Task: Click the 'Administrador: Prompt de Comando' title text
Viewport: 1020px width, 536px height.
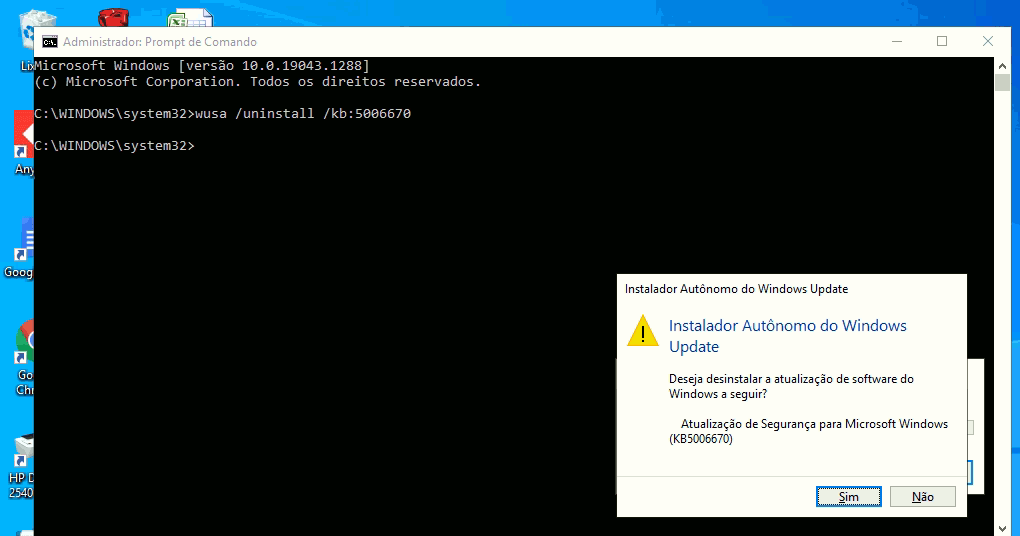Action: click(160, 42)
